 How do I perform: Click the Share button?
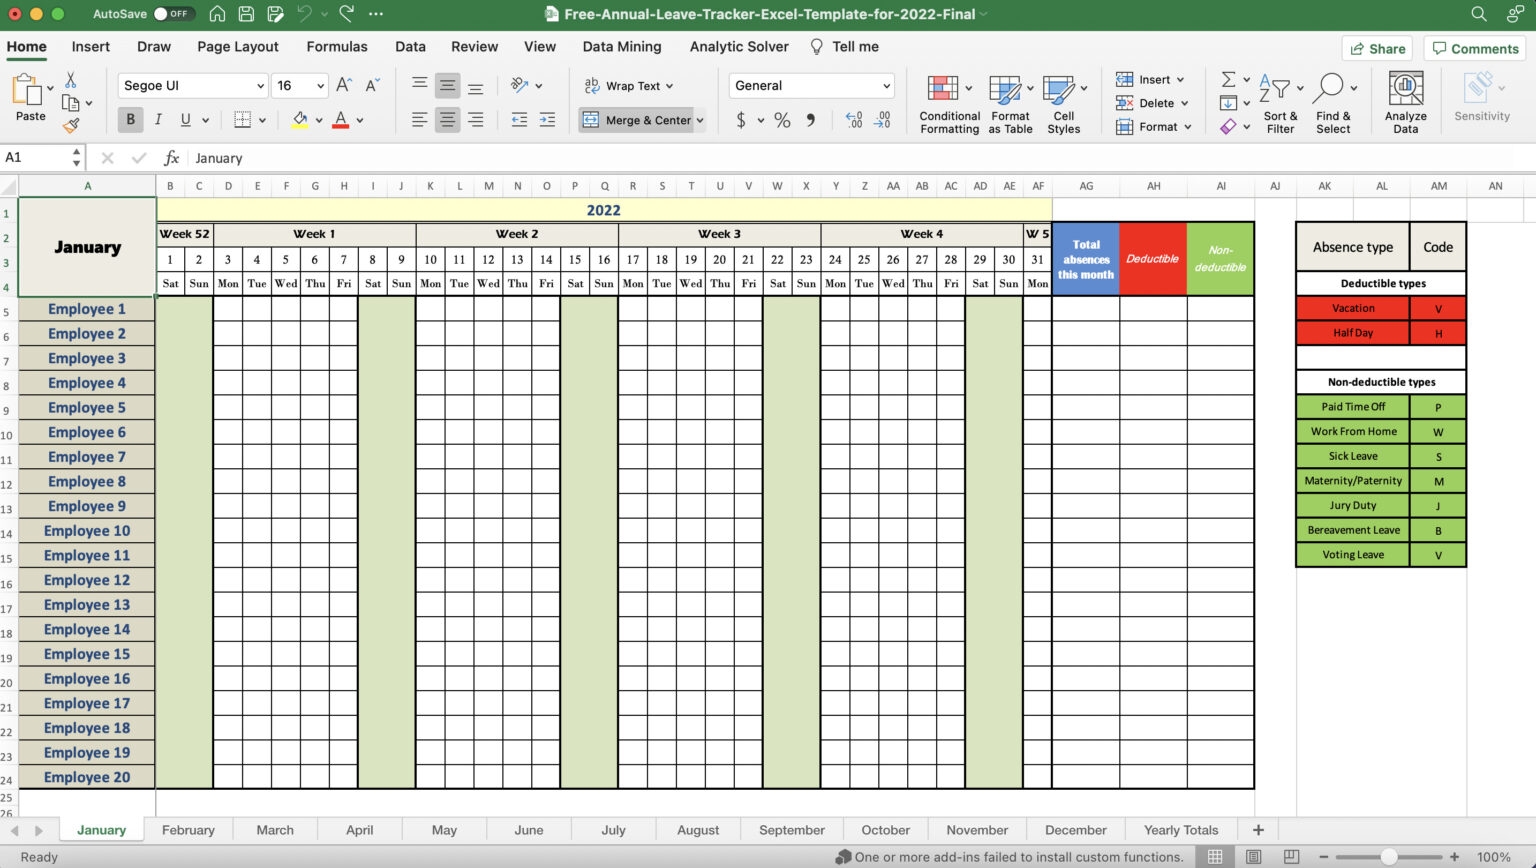tap(1376, 48)
